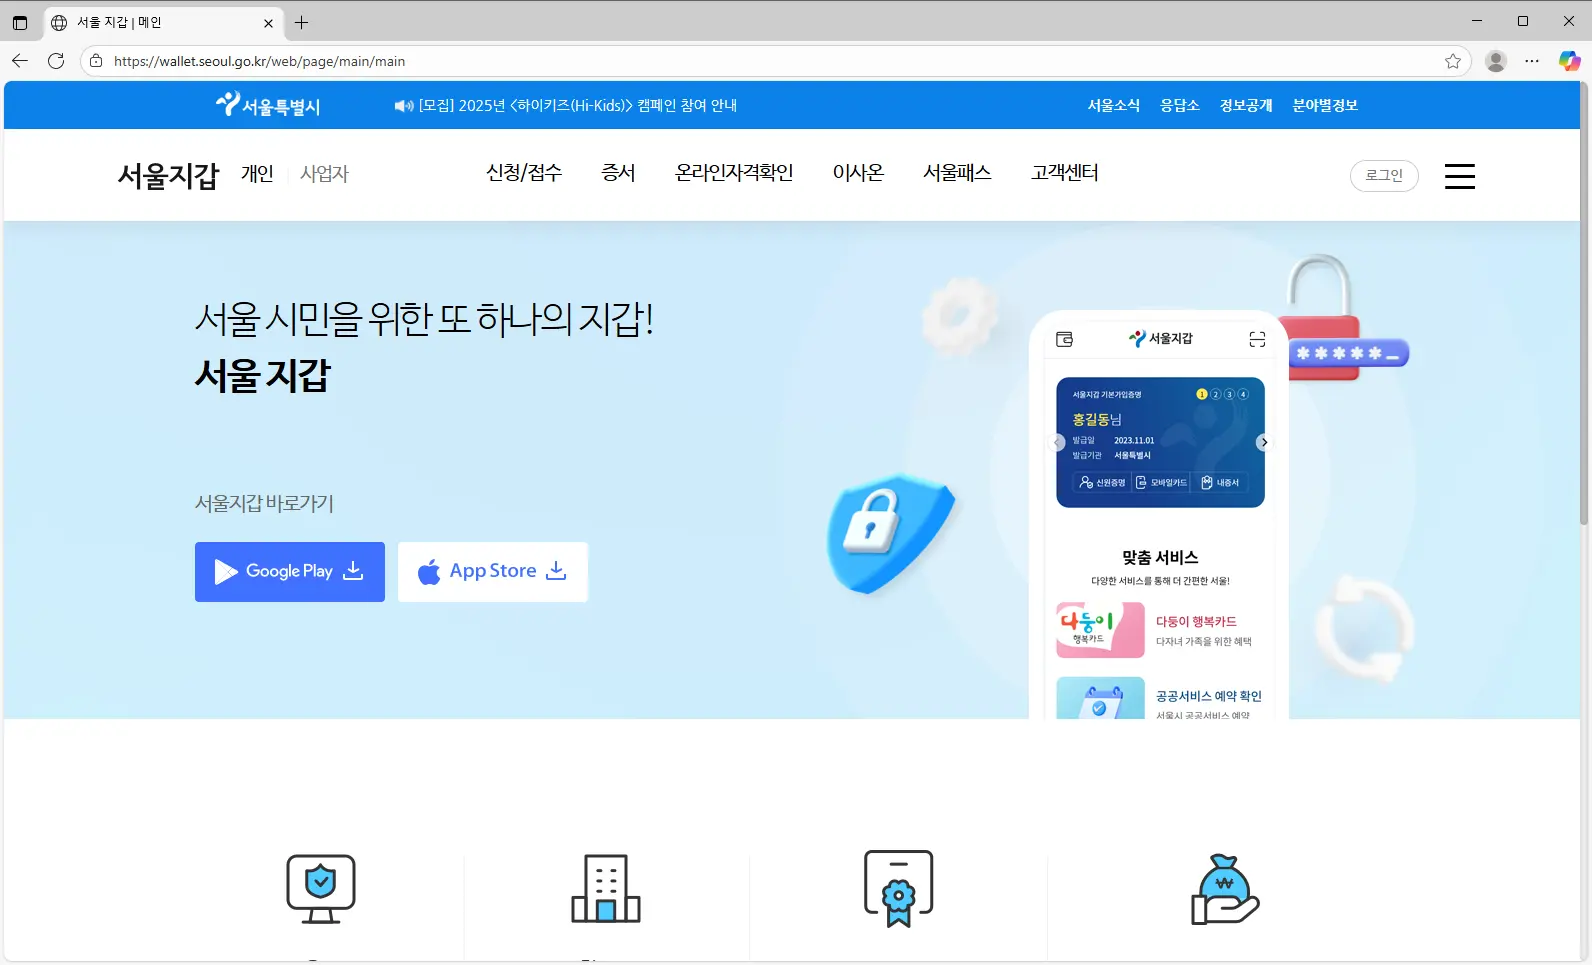The width and height of the screenshot is (1592, 965).
Task: Open the Copilot icon in browser toolbar
Action: click(1569, 61)
